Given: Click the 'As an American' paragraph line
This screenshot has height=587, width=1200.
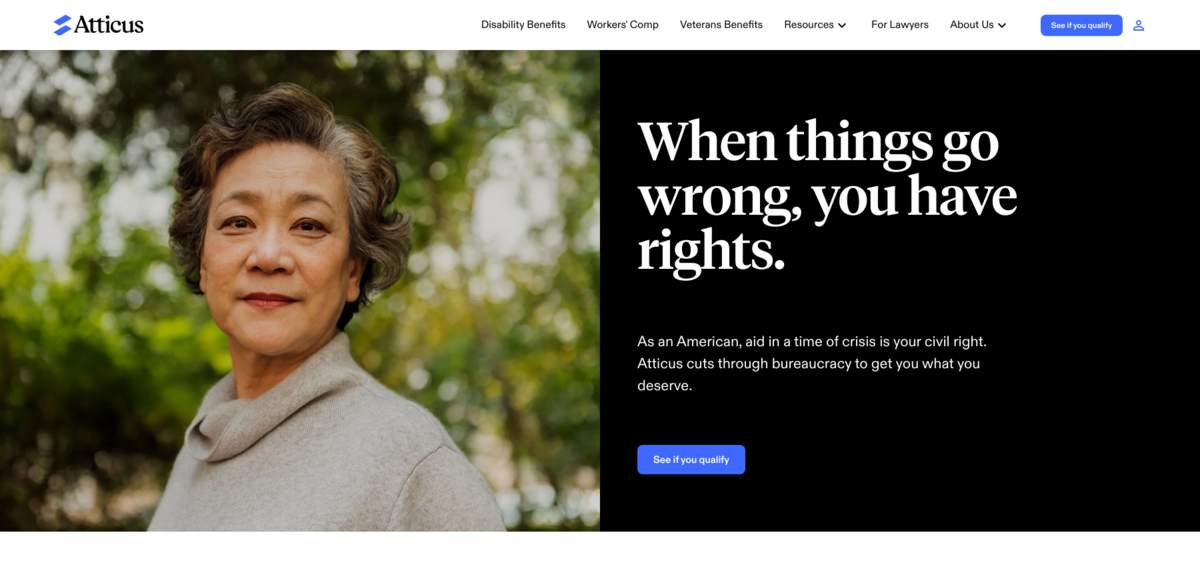Looking at the screenshot, I should pos(811,341).
